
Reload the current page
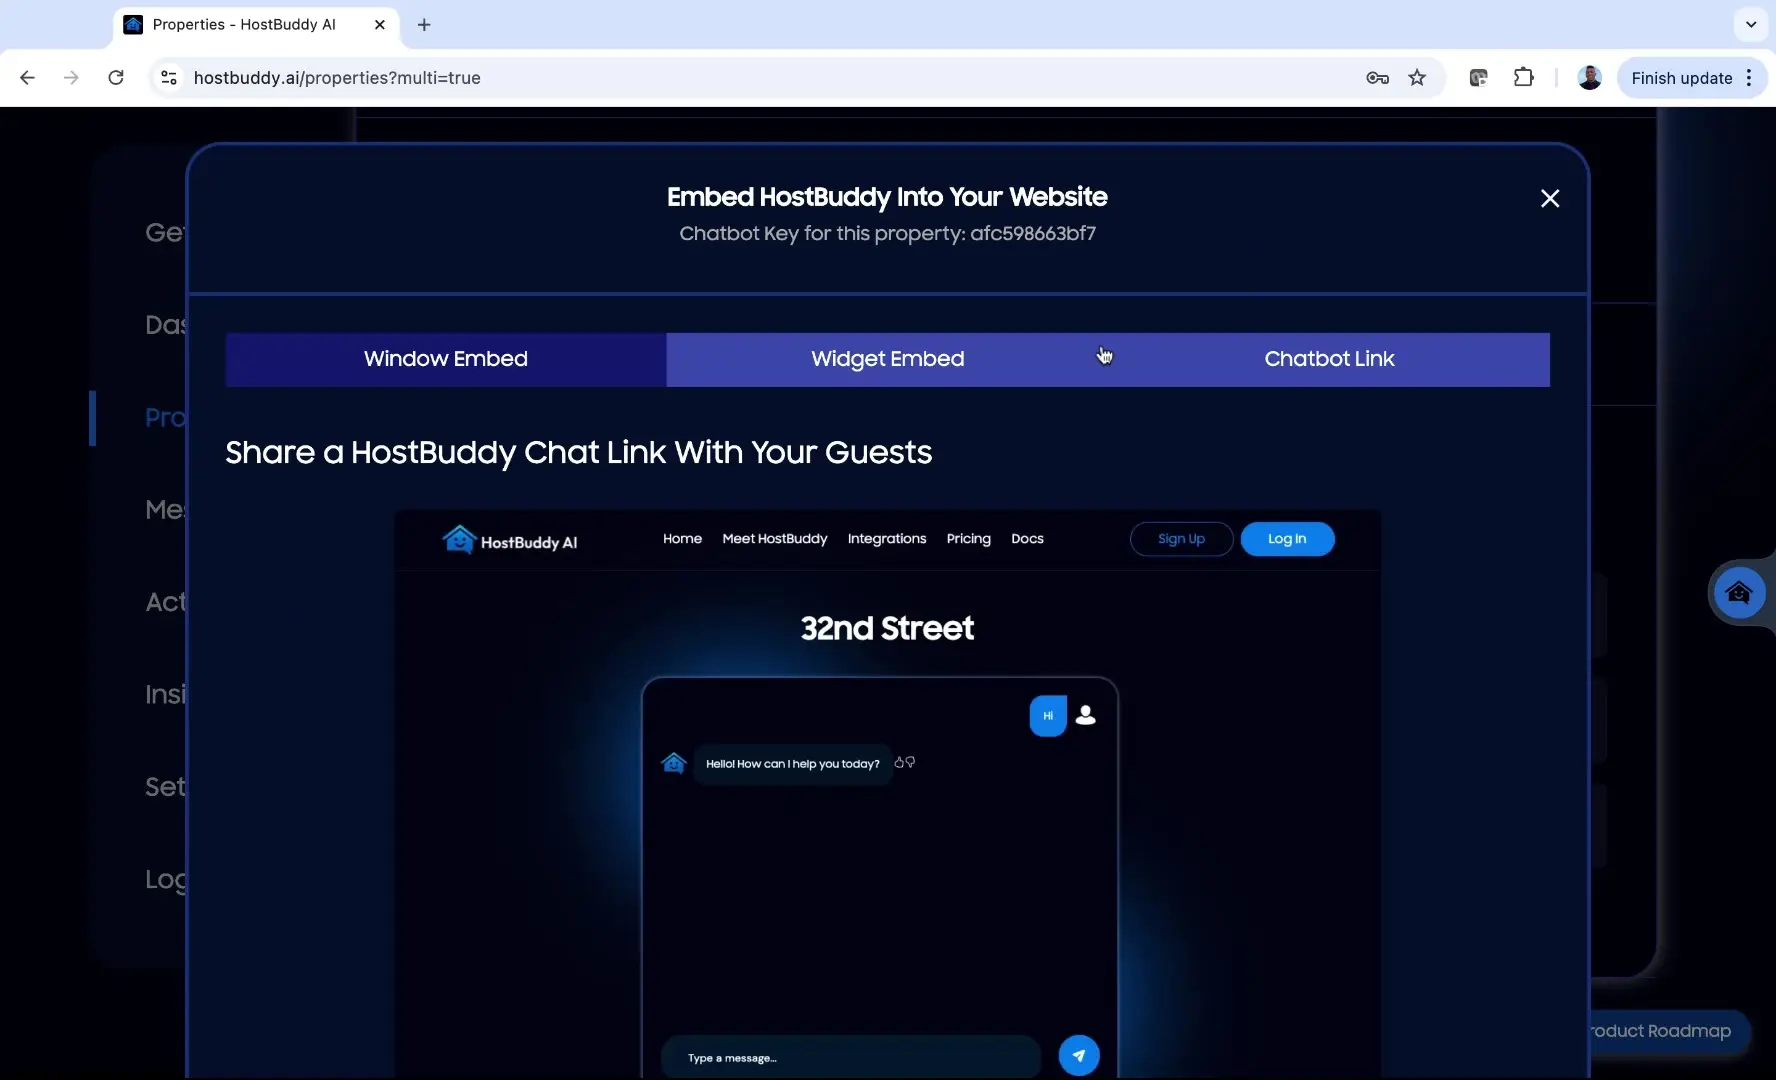point(116,78)
